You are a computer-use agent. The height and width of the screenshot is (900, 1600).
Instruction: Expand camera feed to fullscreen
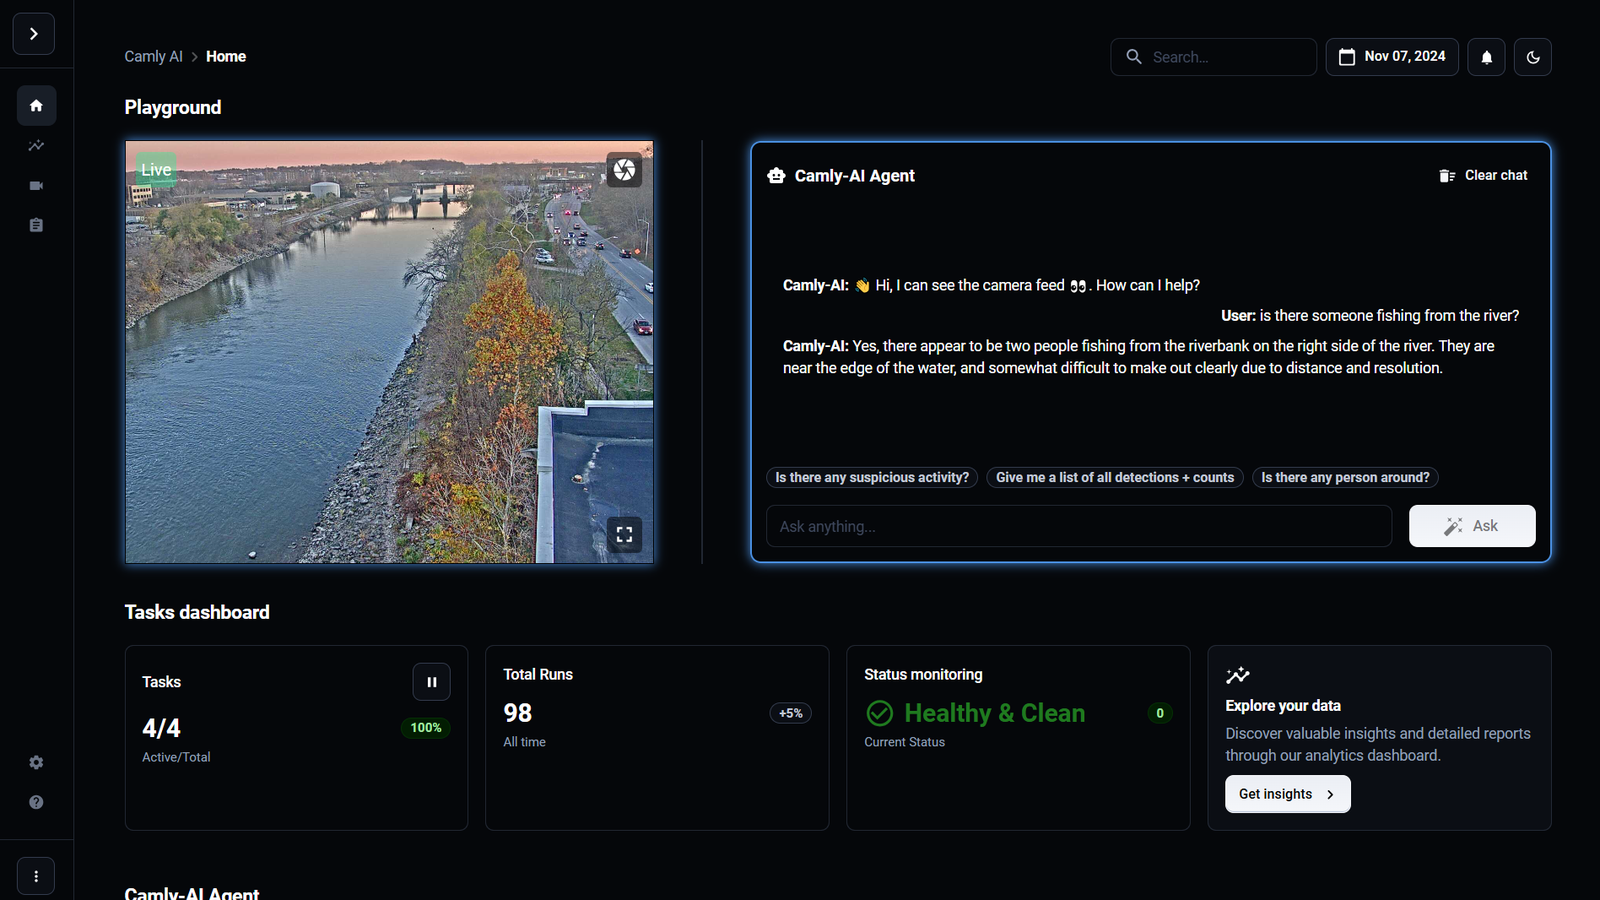[x=624, y=535]
